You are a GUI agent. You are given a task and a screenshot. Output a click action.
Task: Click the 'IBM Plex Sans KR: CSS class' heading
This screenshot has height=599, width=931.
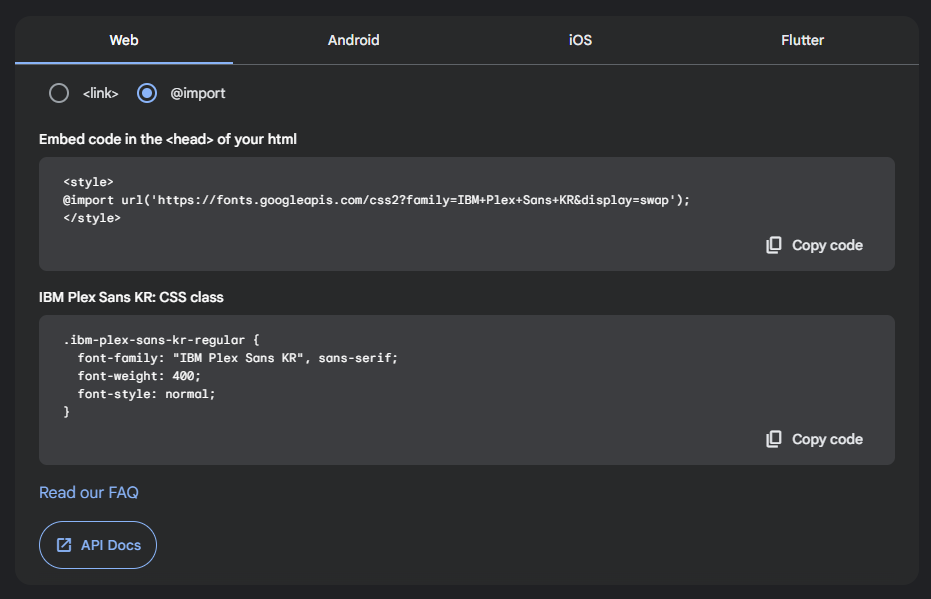[x=131, y=297]
